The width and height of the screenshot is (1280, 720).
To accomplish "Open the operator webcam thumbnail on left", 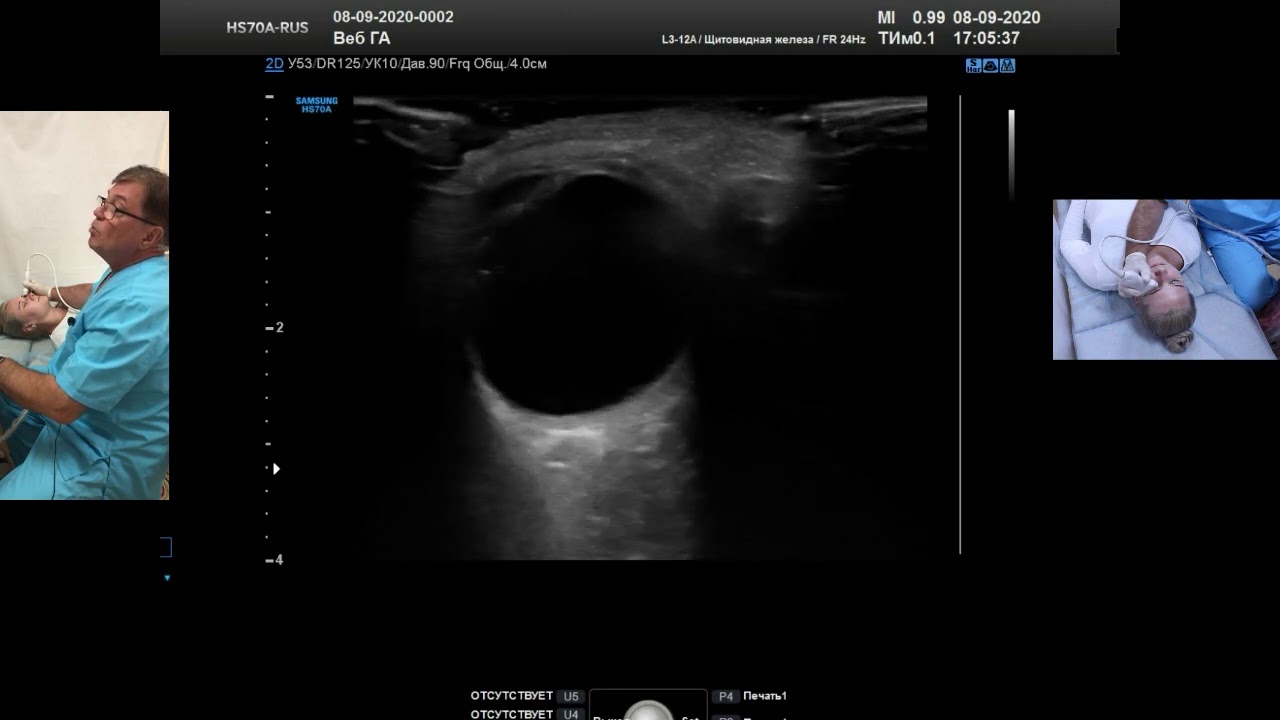I will [x=84, y=305].
